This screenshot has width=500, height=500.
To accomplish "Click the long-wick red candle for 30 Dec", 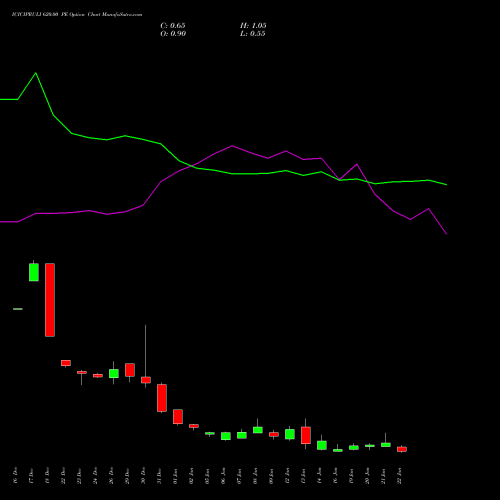I will pos(146,380).
